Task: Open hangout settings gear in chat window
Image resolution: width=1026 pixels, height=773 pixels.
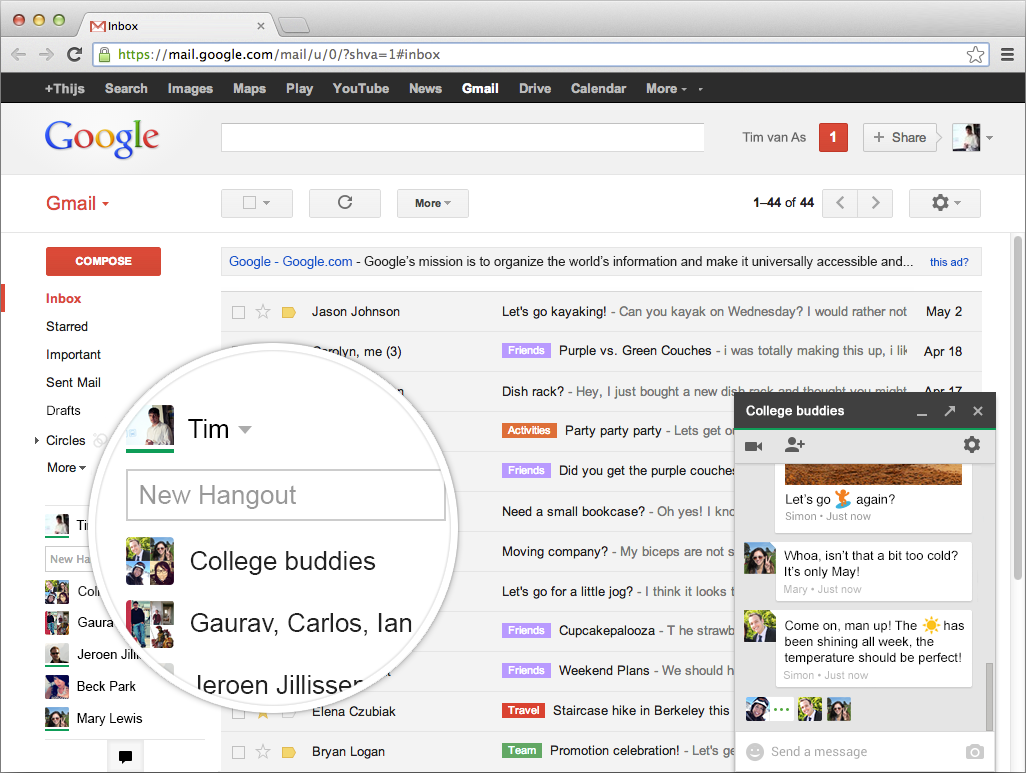Action: 971,445
